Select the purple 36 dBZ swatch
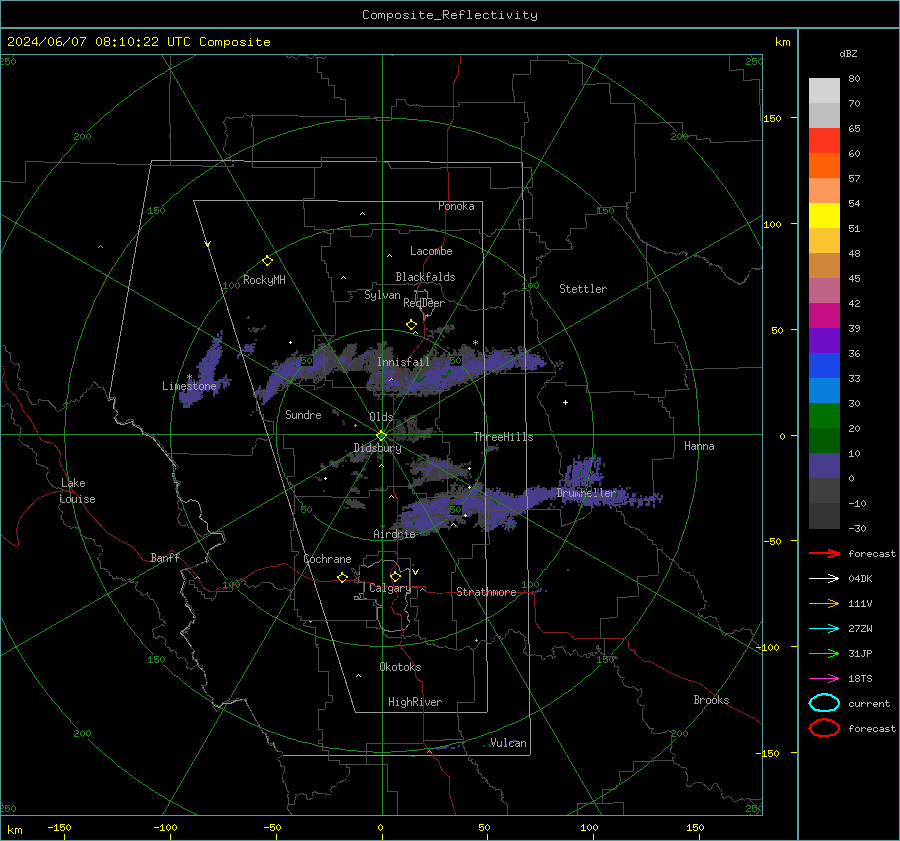The image size is (900, 841). (x=824, y=341)
